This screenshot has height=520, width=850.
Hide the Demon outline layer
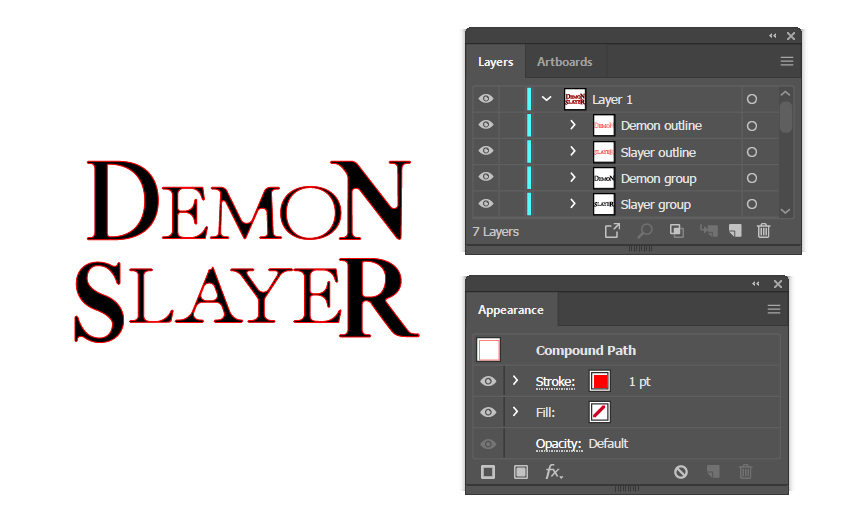tap(486, 124)
